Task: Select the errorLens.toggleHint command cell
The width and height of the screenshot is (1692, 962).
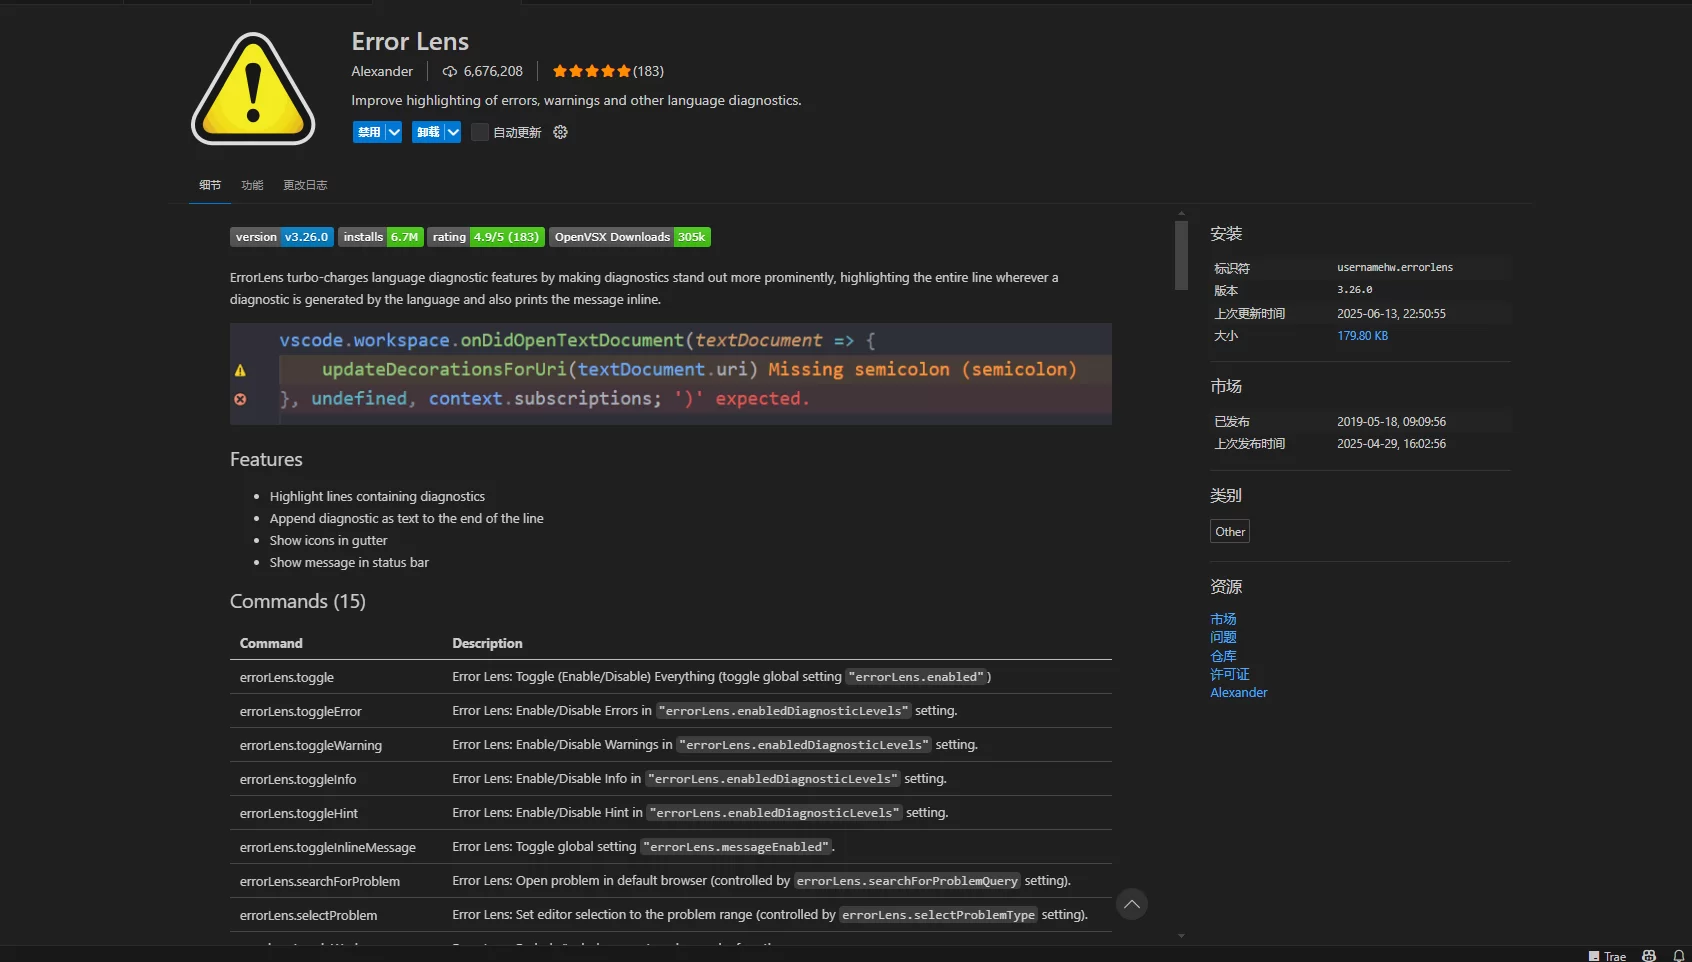Action: pyautogui.click(x=299, y=813)
